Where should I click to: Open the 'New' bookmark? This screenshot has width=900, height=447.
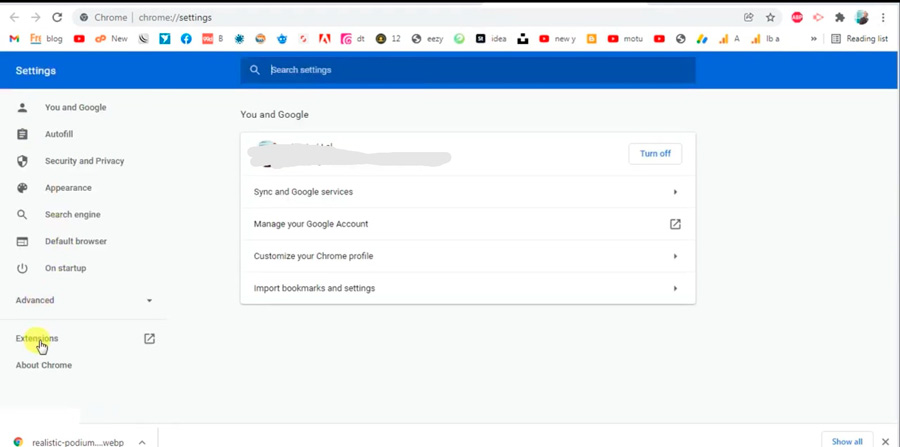point(111,39)
